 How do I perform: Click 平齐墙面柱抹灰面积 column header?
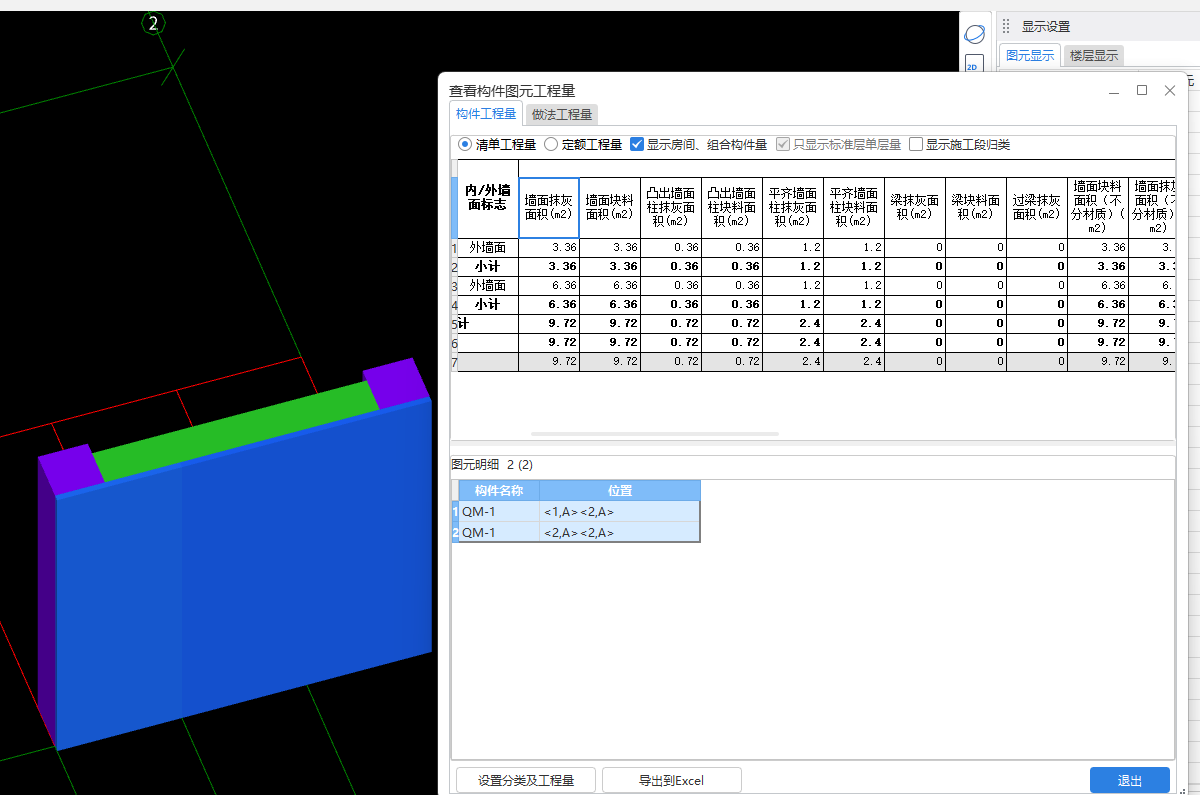click(x=793, y=207)
